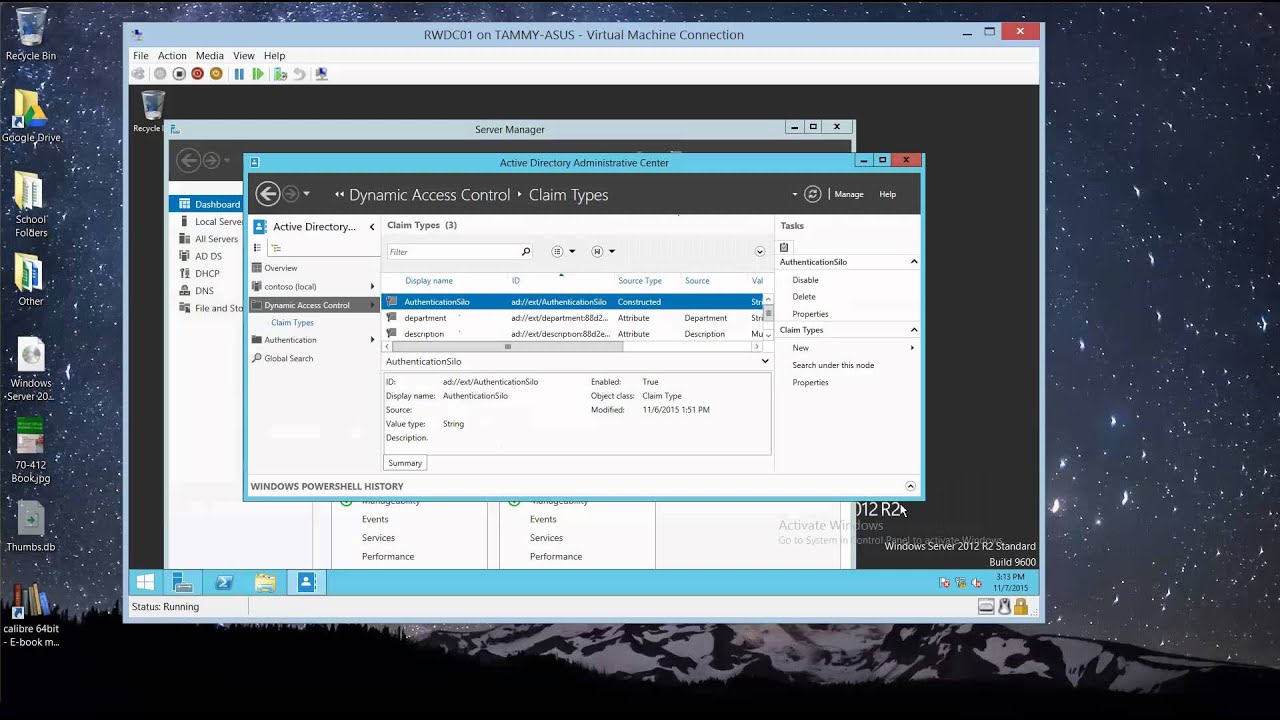Click forward arrow in Administrative Center
1280x720 pixels.
coord(290,194)
